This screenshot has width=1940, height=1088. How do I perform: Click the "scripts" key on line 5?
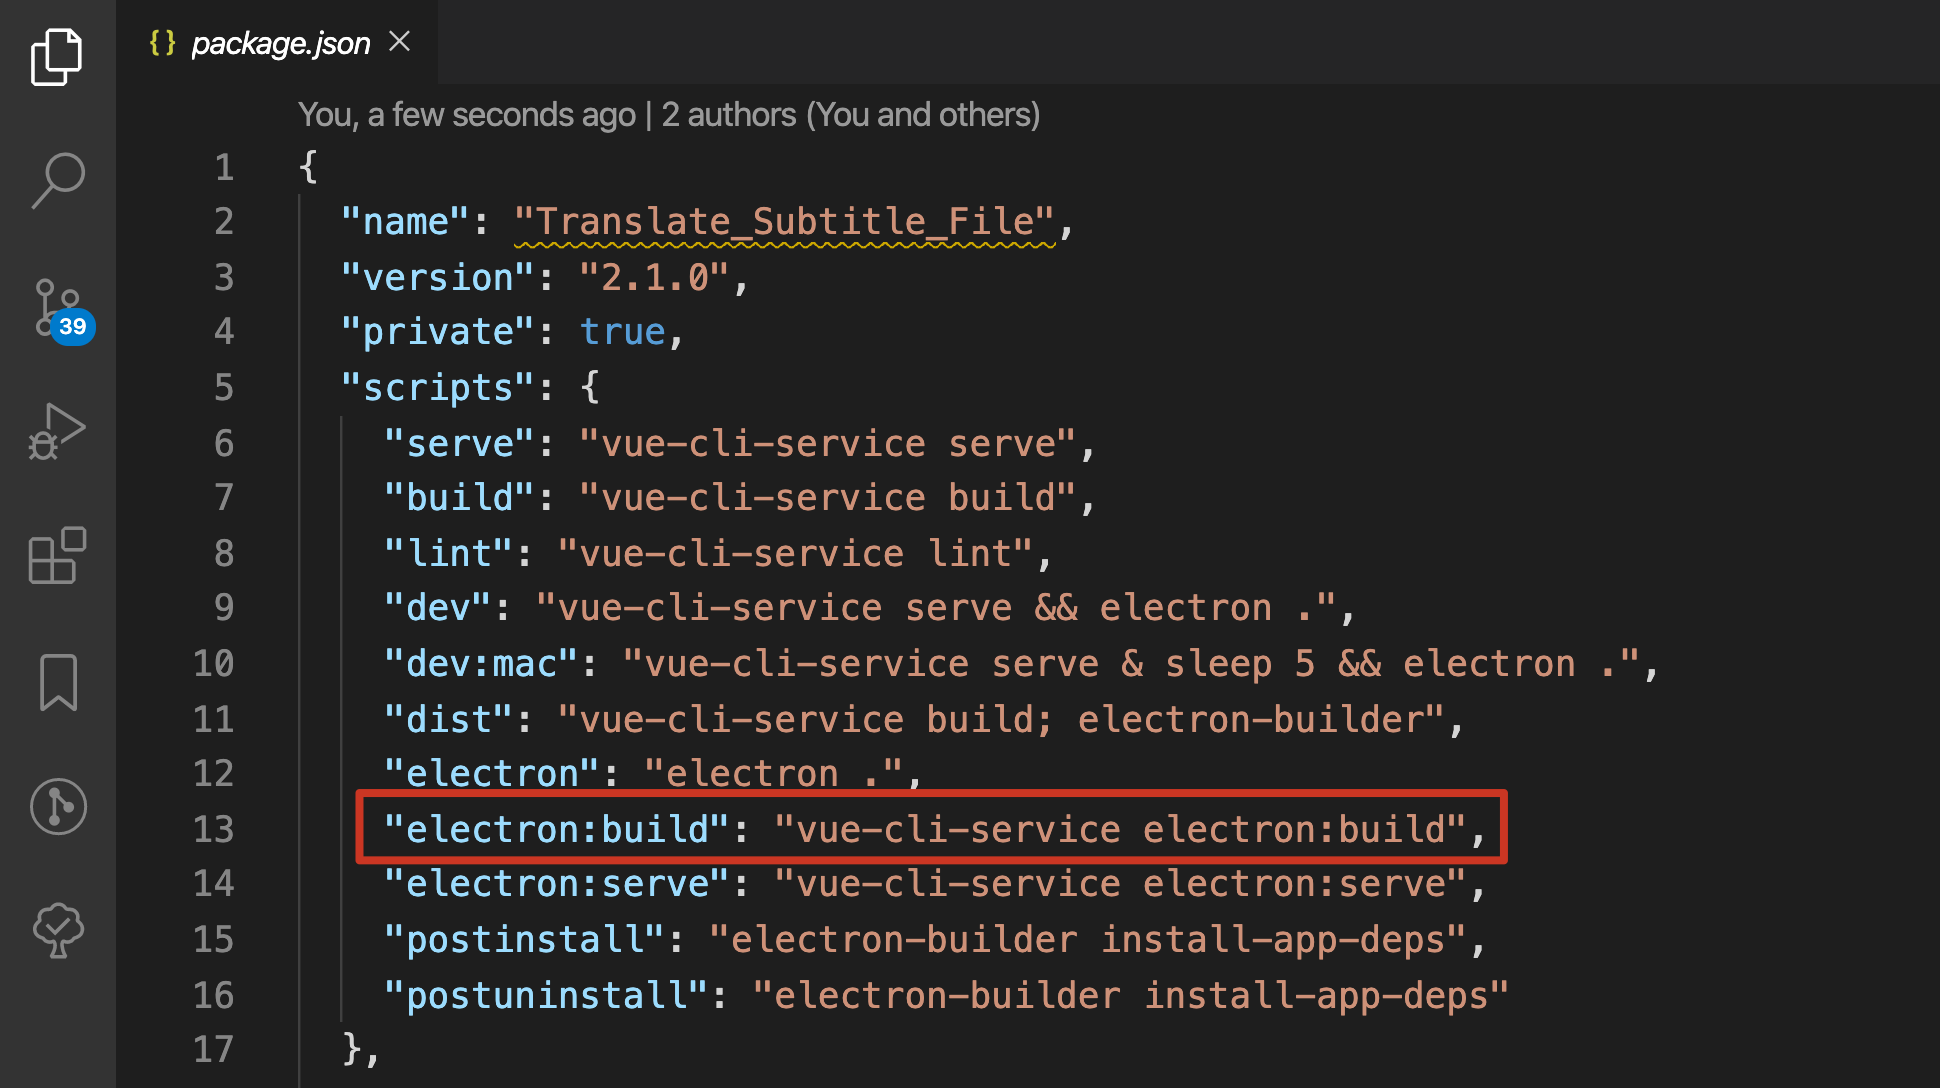pos(437,387)
